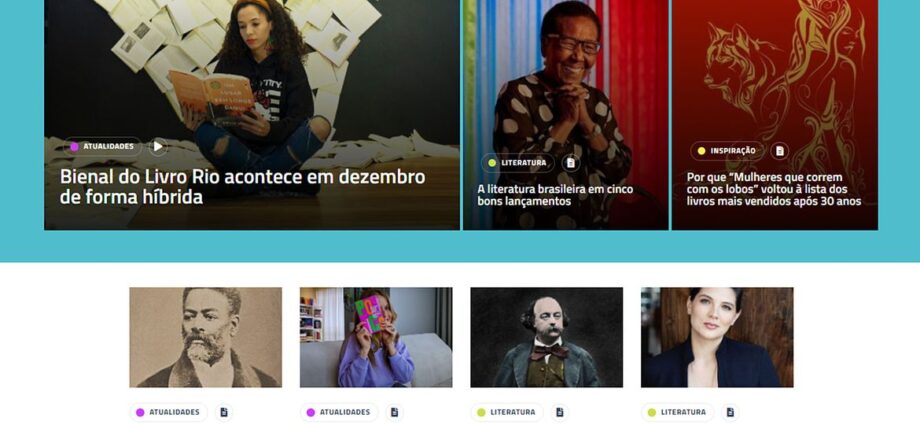Open the photo of dark-haired woman in blazer
The height and width of the screenshot is (425, 920).
coord(717,337)
